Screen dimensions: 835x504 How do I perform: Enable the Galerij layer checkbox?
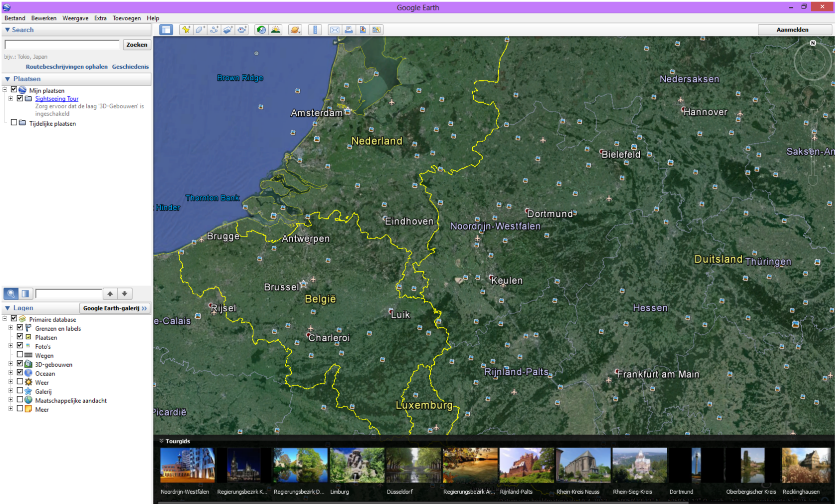click(20, 391)
